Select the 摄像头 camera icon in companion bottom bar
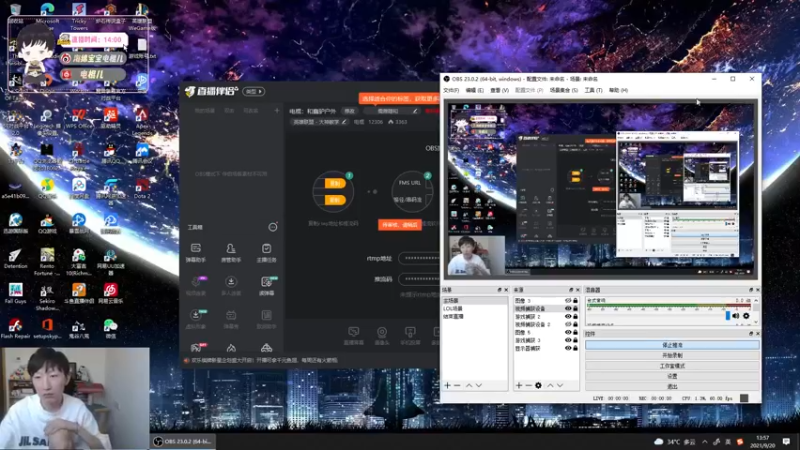Viewport: 800px width, 450px height. pos(382,336)
